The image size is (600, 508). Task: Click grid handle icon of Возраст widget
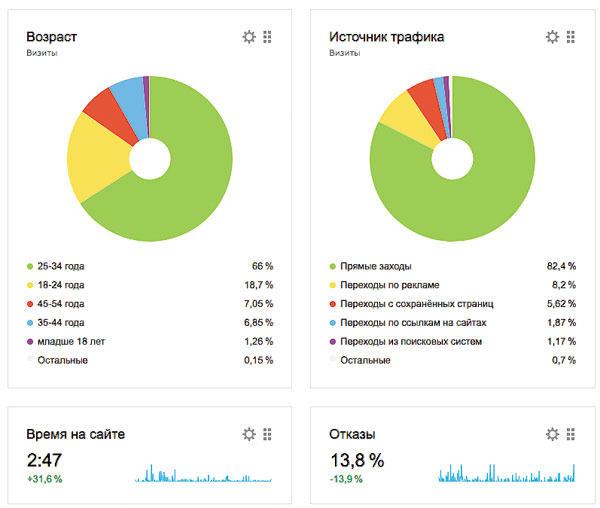tap(267, 37)
